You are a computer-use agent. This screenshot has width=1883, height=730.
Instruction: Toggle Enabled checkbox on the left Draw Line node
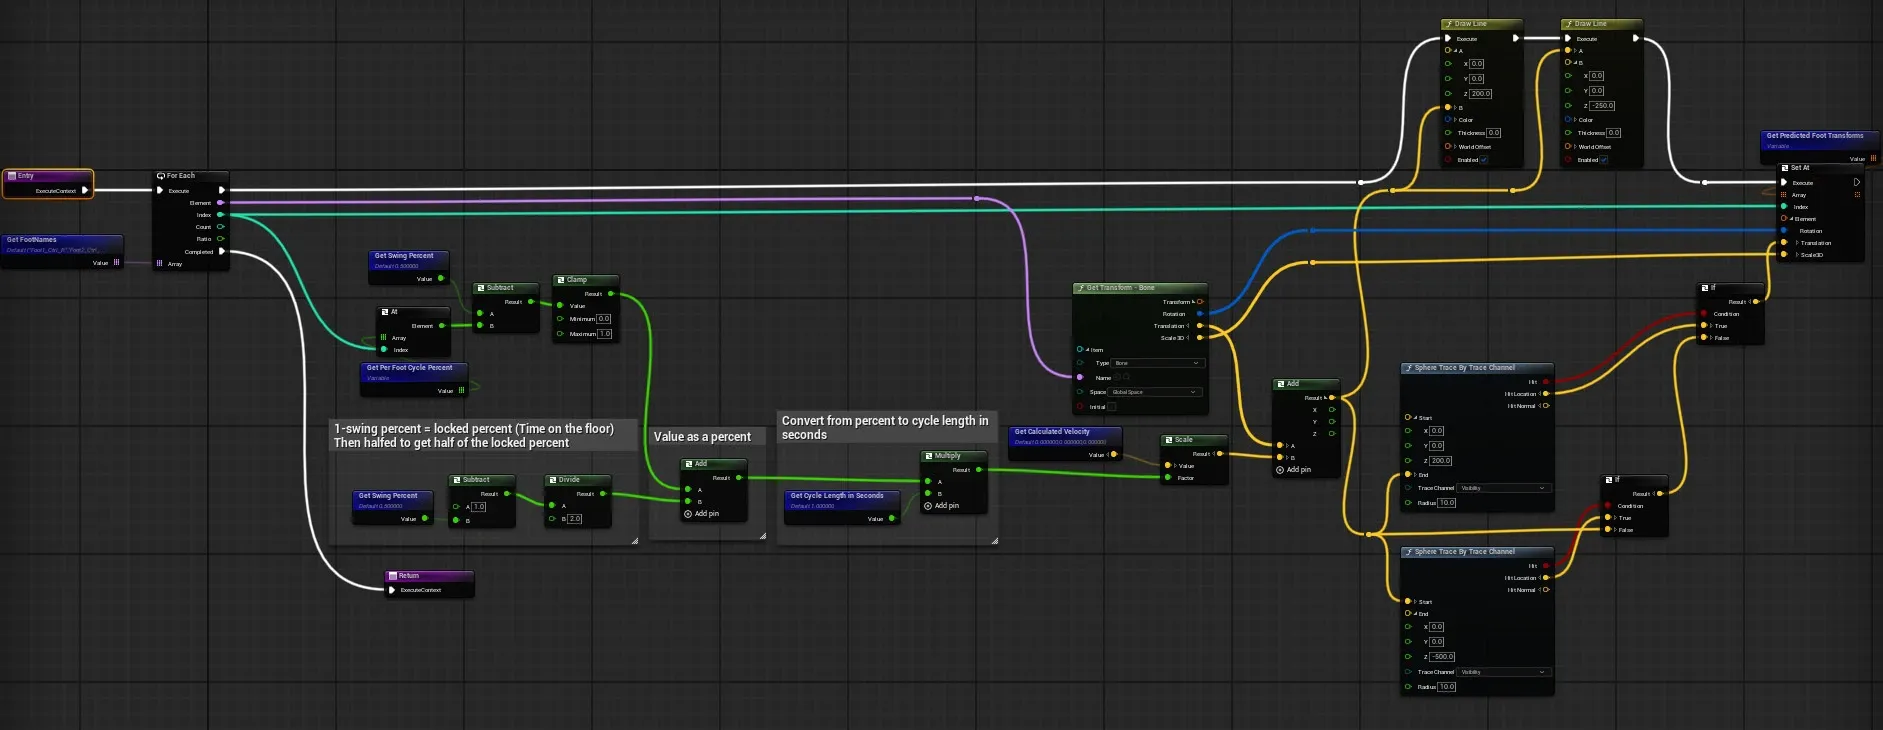pos(1483,160)
